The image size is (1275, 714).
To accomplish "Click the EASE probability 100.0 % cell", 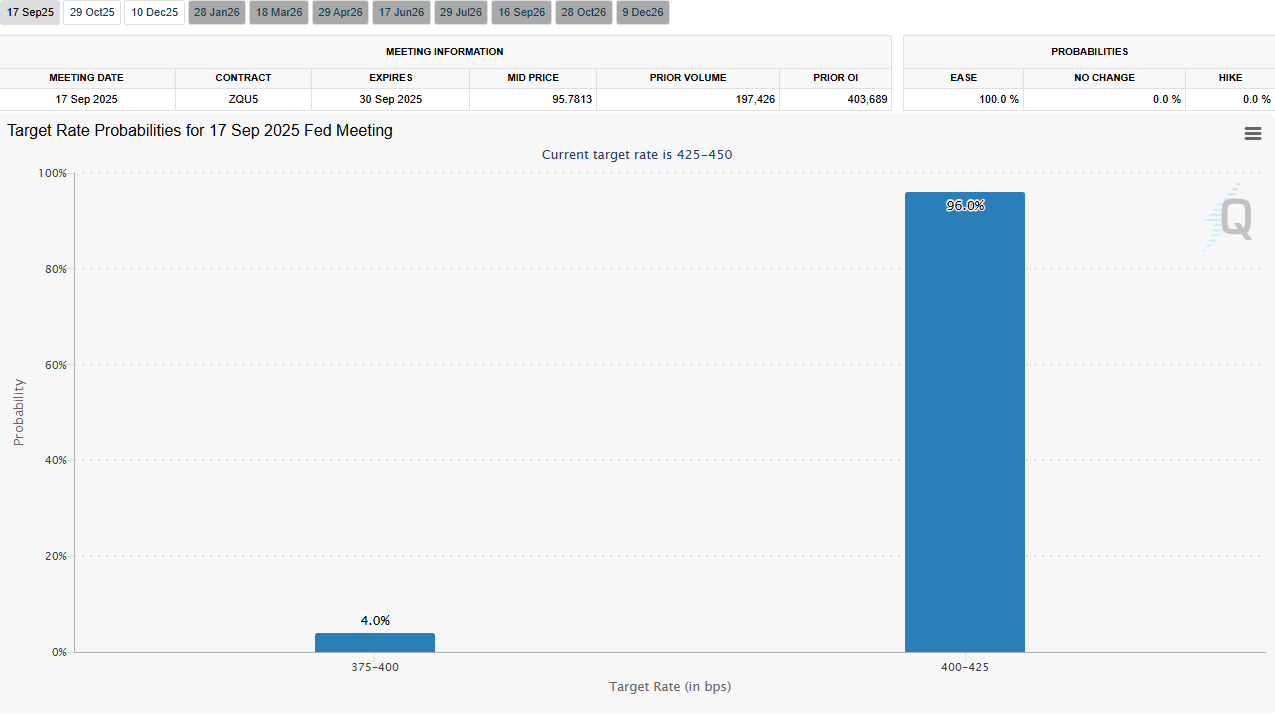I will pyautogui.click(x=998, y=99).
